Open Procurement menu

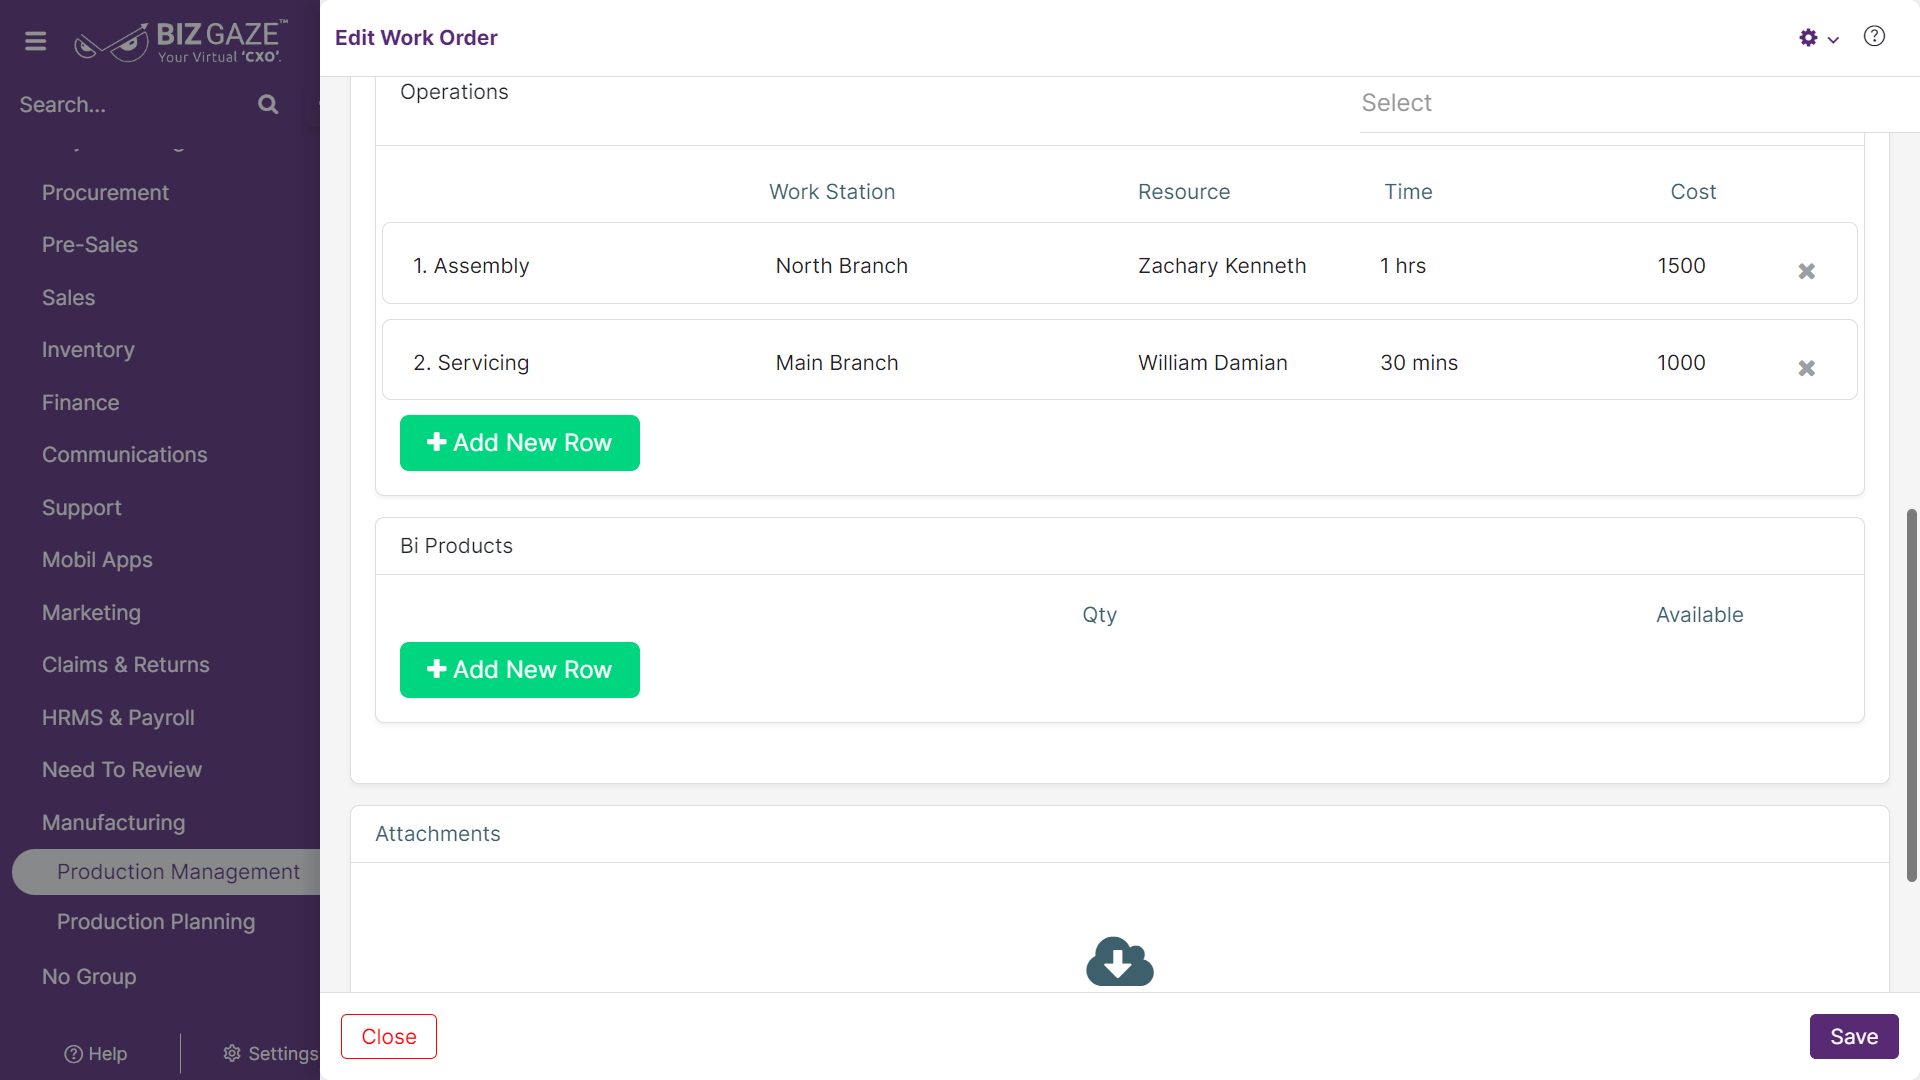click(x=105, y=193)
